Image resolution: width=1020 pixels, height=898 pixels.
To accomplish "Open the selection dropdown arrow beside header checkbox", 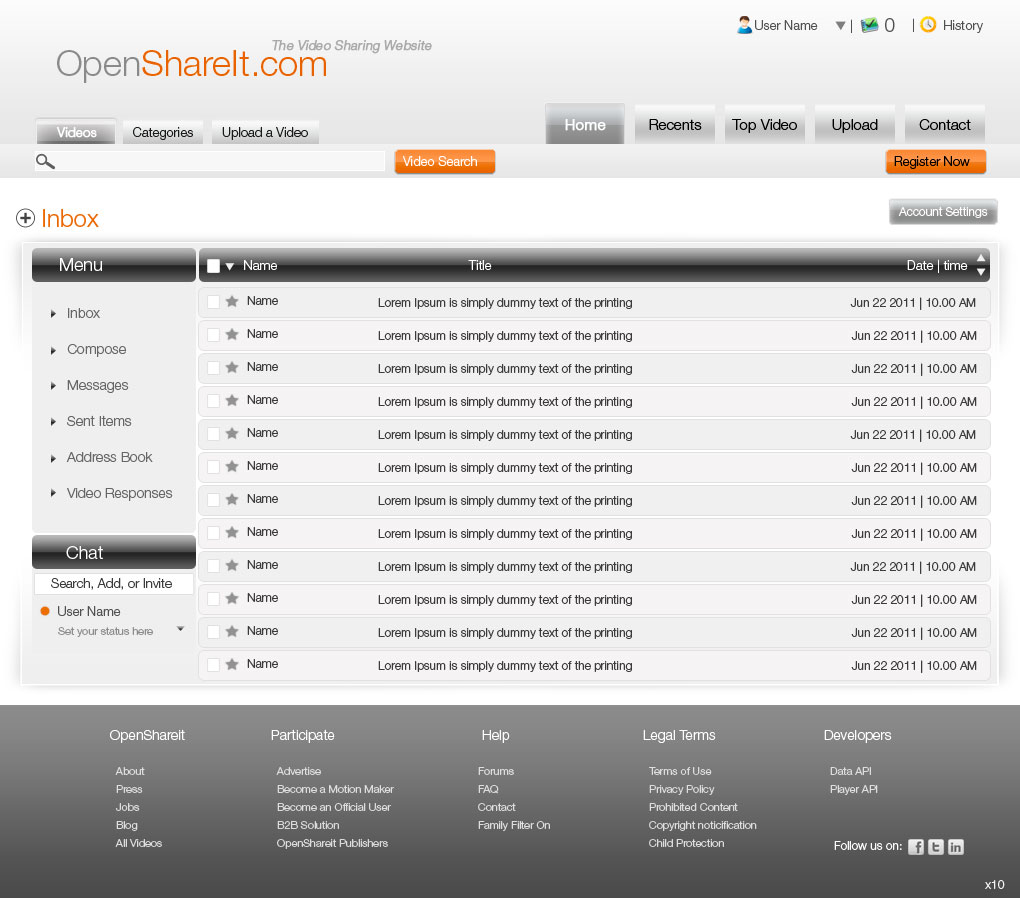I will click(230, 266).
